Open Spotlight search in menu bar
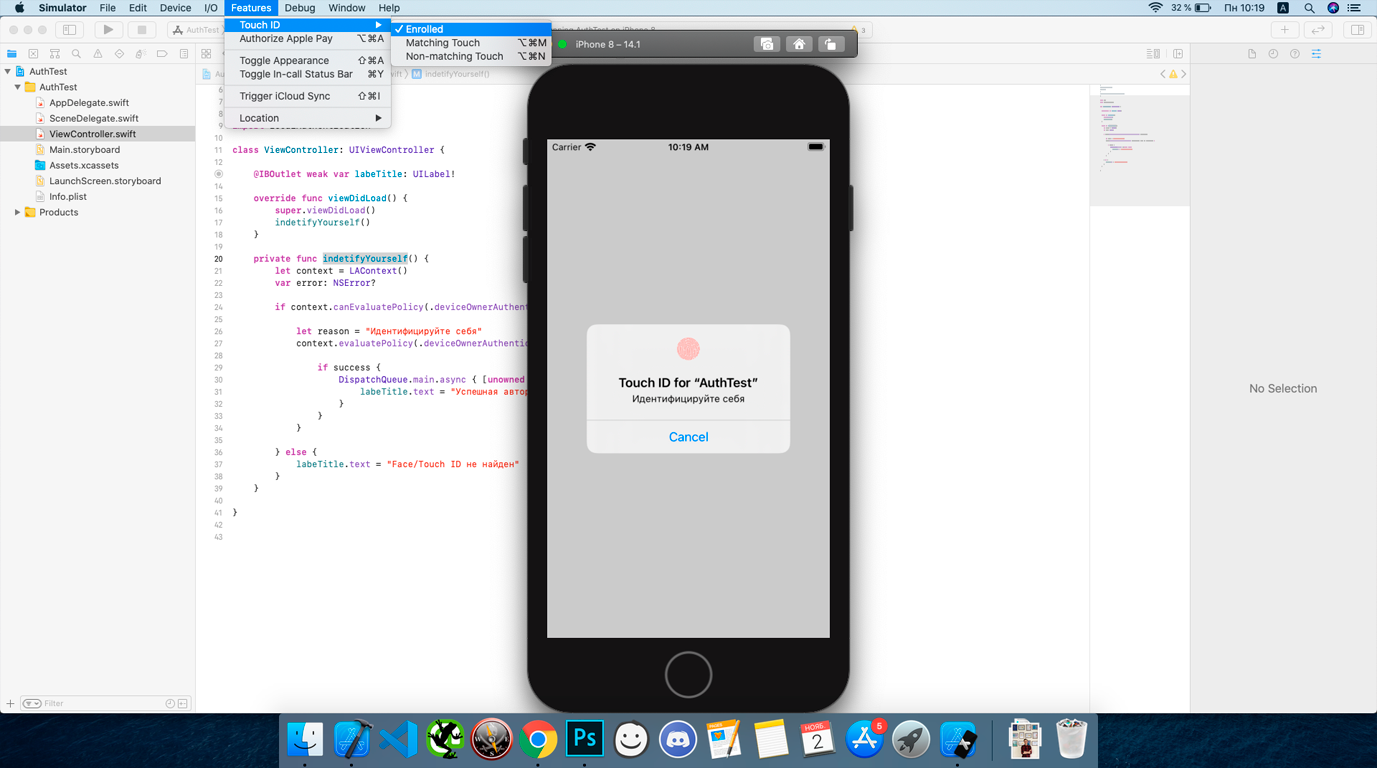This screenshot has height=768, width=1377. coord(1309,8)
